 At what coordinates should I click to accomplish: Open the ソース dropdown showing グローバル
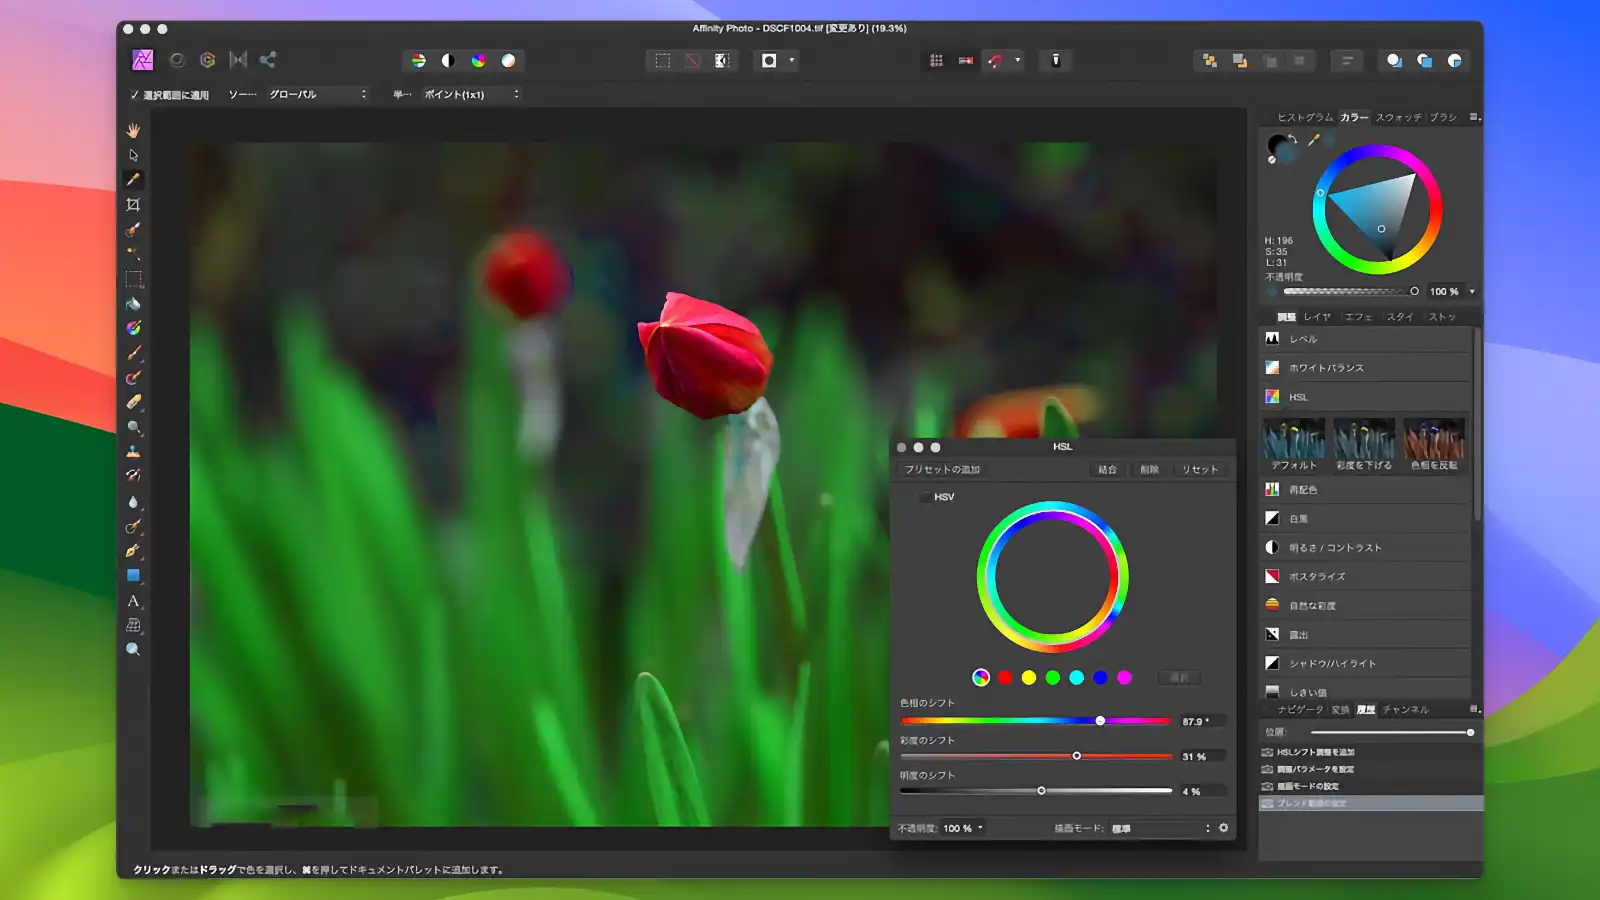click(315, 94)
